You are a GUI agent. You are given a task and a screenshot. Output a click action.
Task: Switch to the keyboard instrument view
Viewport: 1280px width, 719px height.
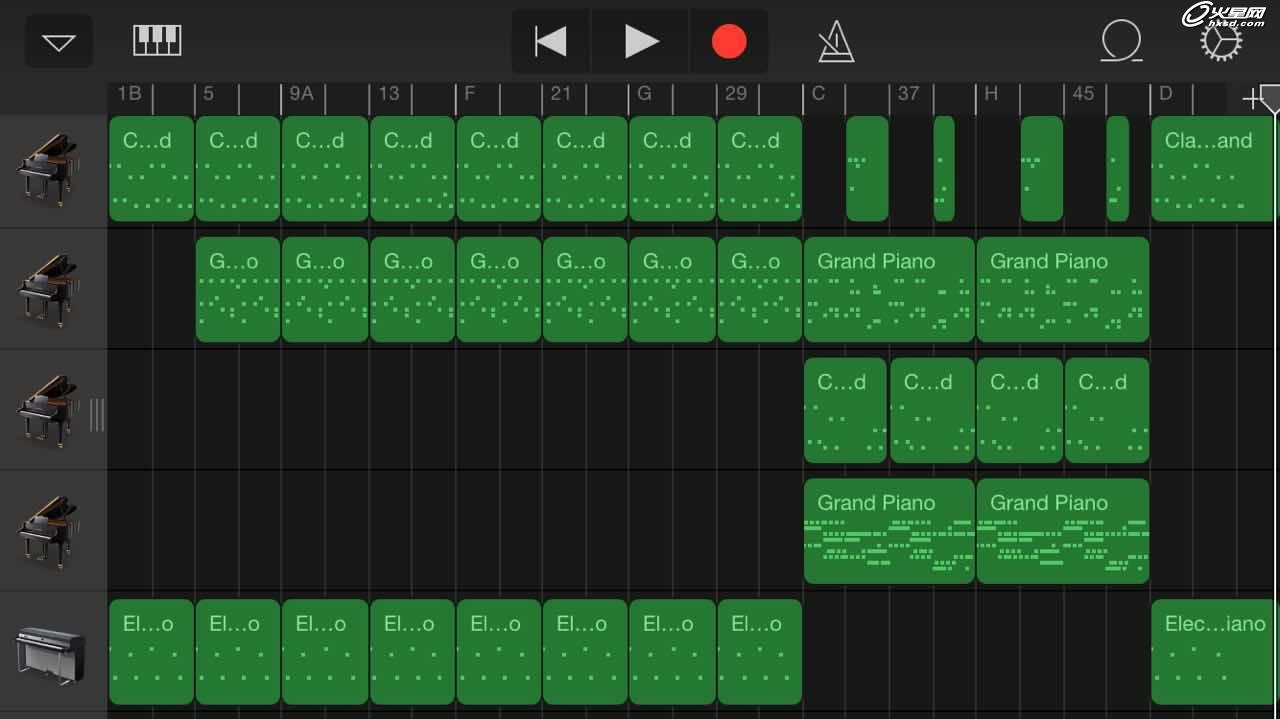pos(157,41)
